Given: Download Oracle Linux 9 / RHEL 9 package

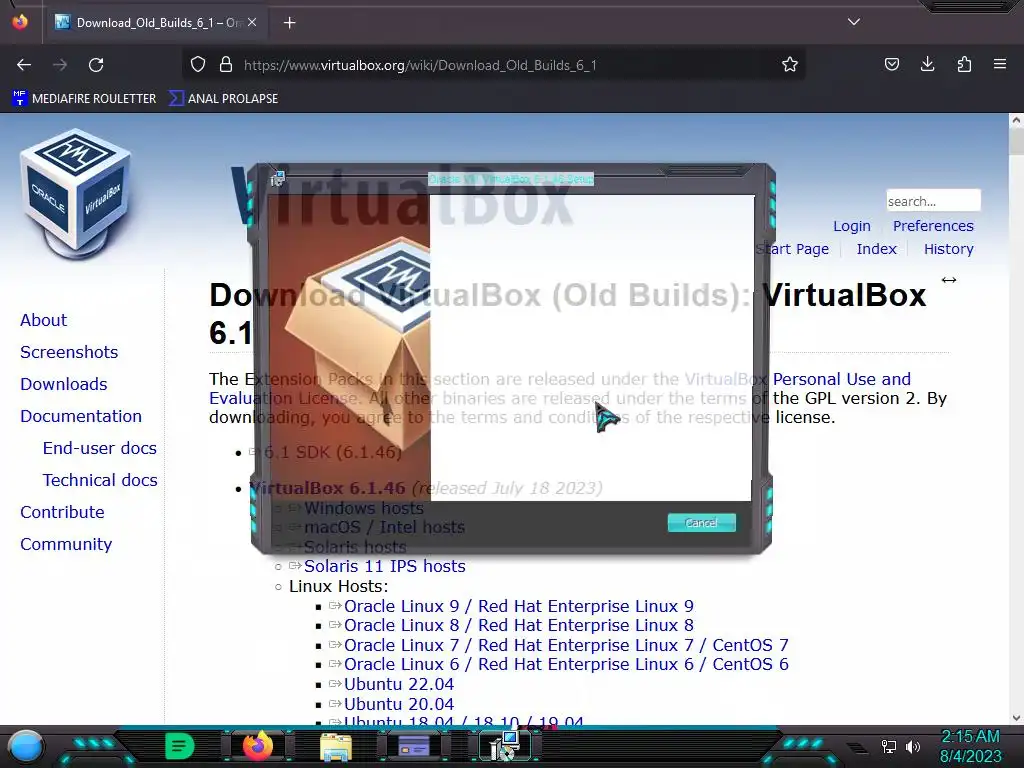Looking at the screenshot, I should (x=519, y=606).
